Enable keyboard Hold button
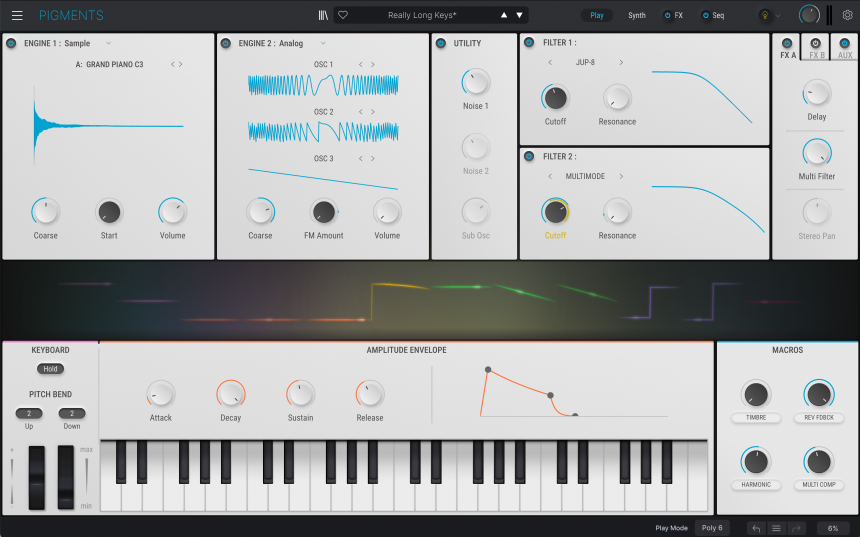 coord(50,369)
